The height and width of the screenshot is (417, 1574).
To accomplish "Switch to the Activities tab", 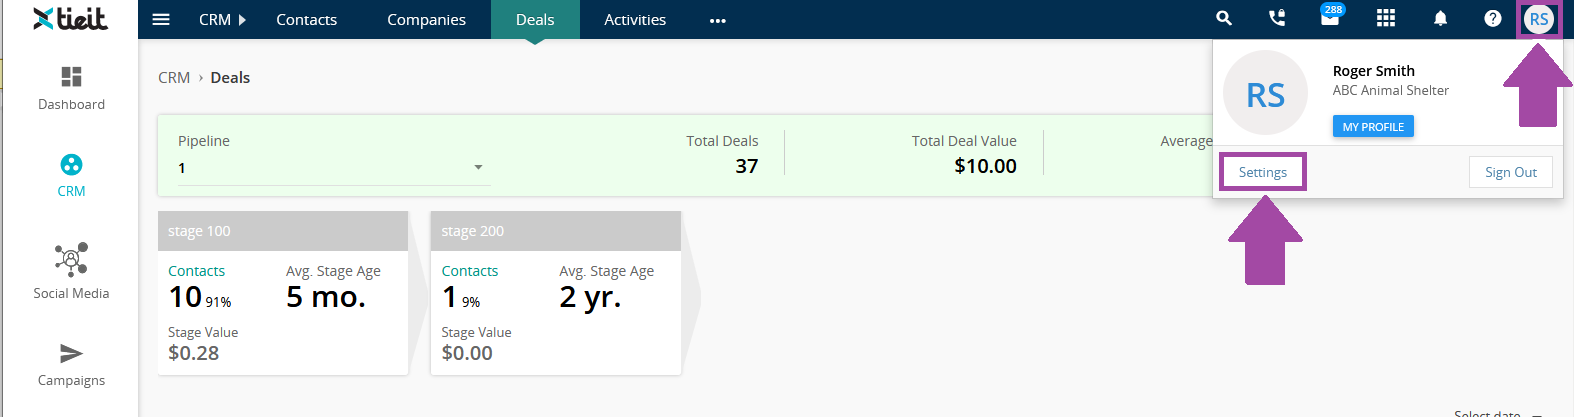I will point(635,19).
